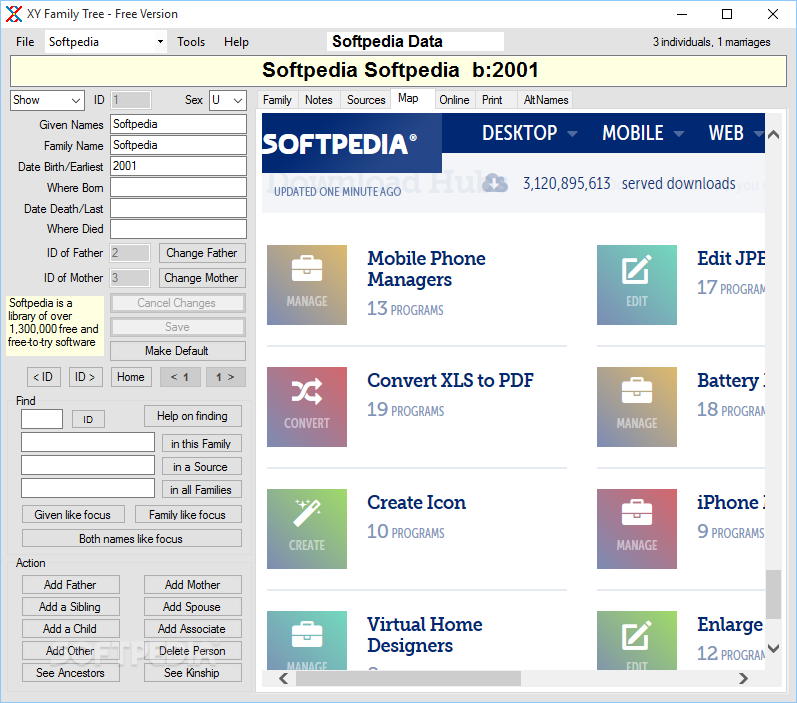Click the Create Icon wand tile

tap(306, 529)
